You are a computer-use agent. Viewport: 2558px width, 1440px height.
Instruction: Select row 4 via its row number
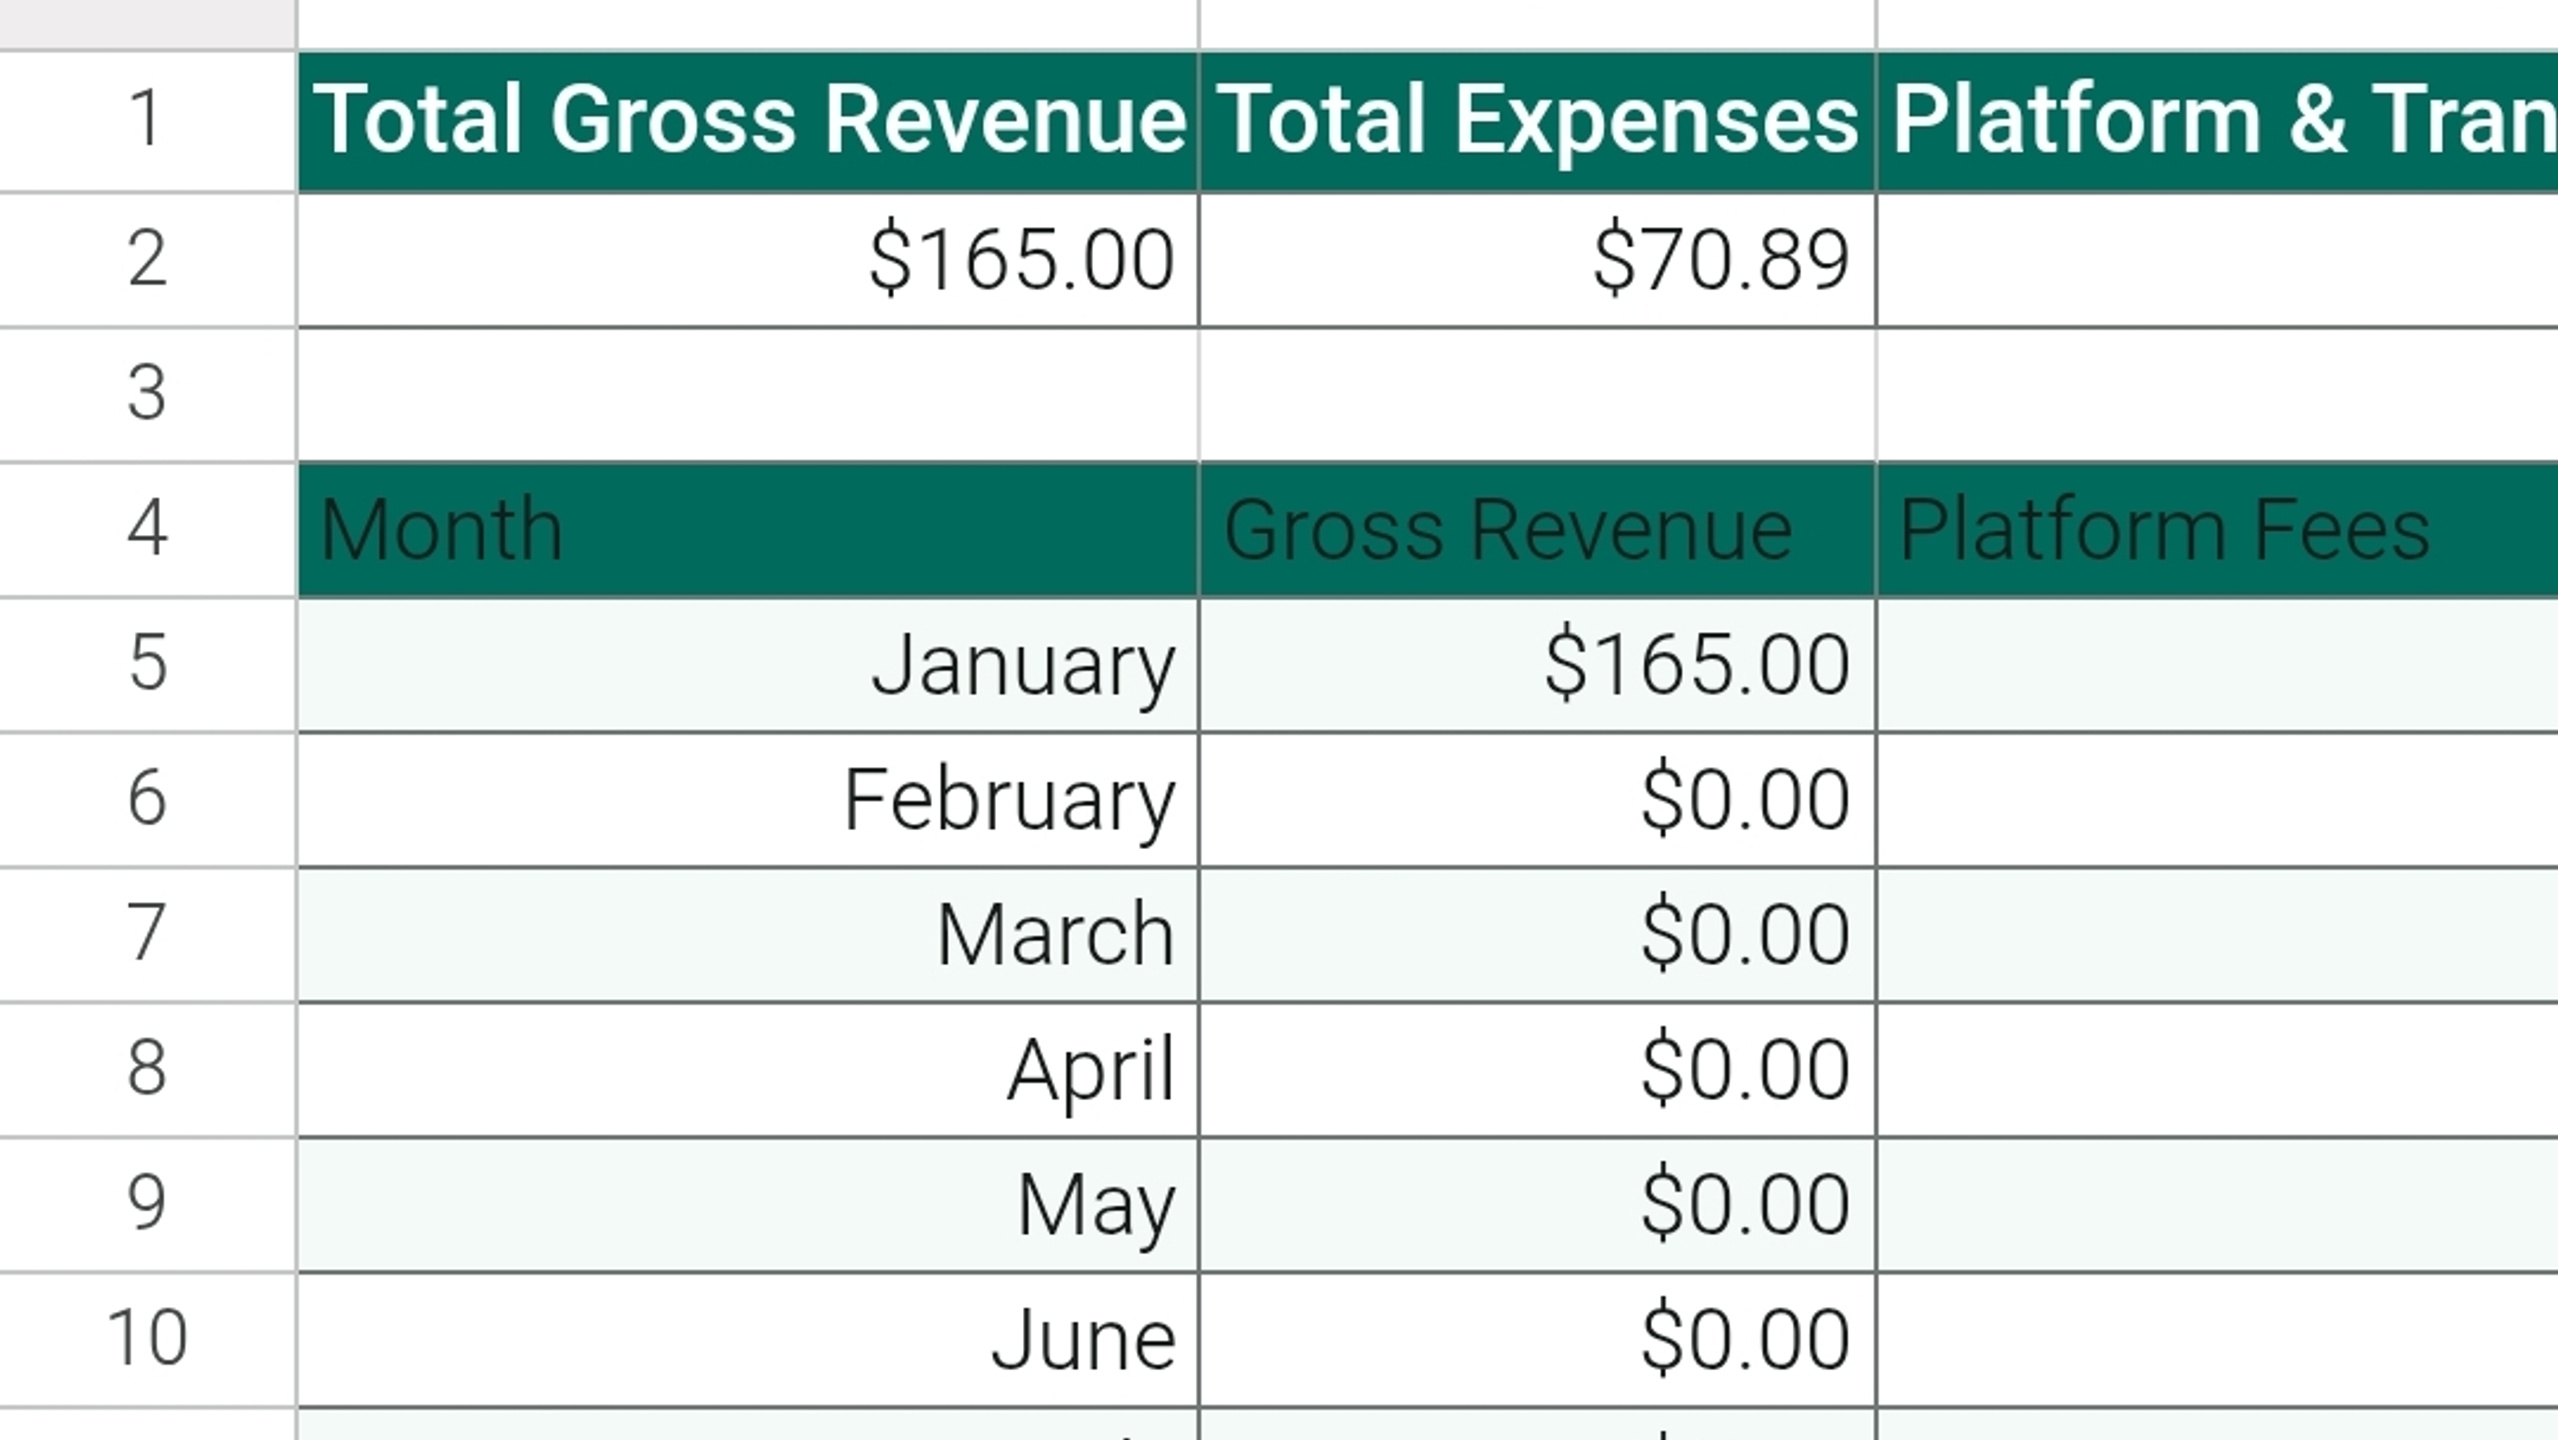point(147,530)
